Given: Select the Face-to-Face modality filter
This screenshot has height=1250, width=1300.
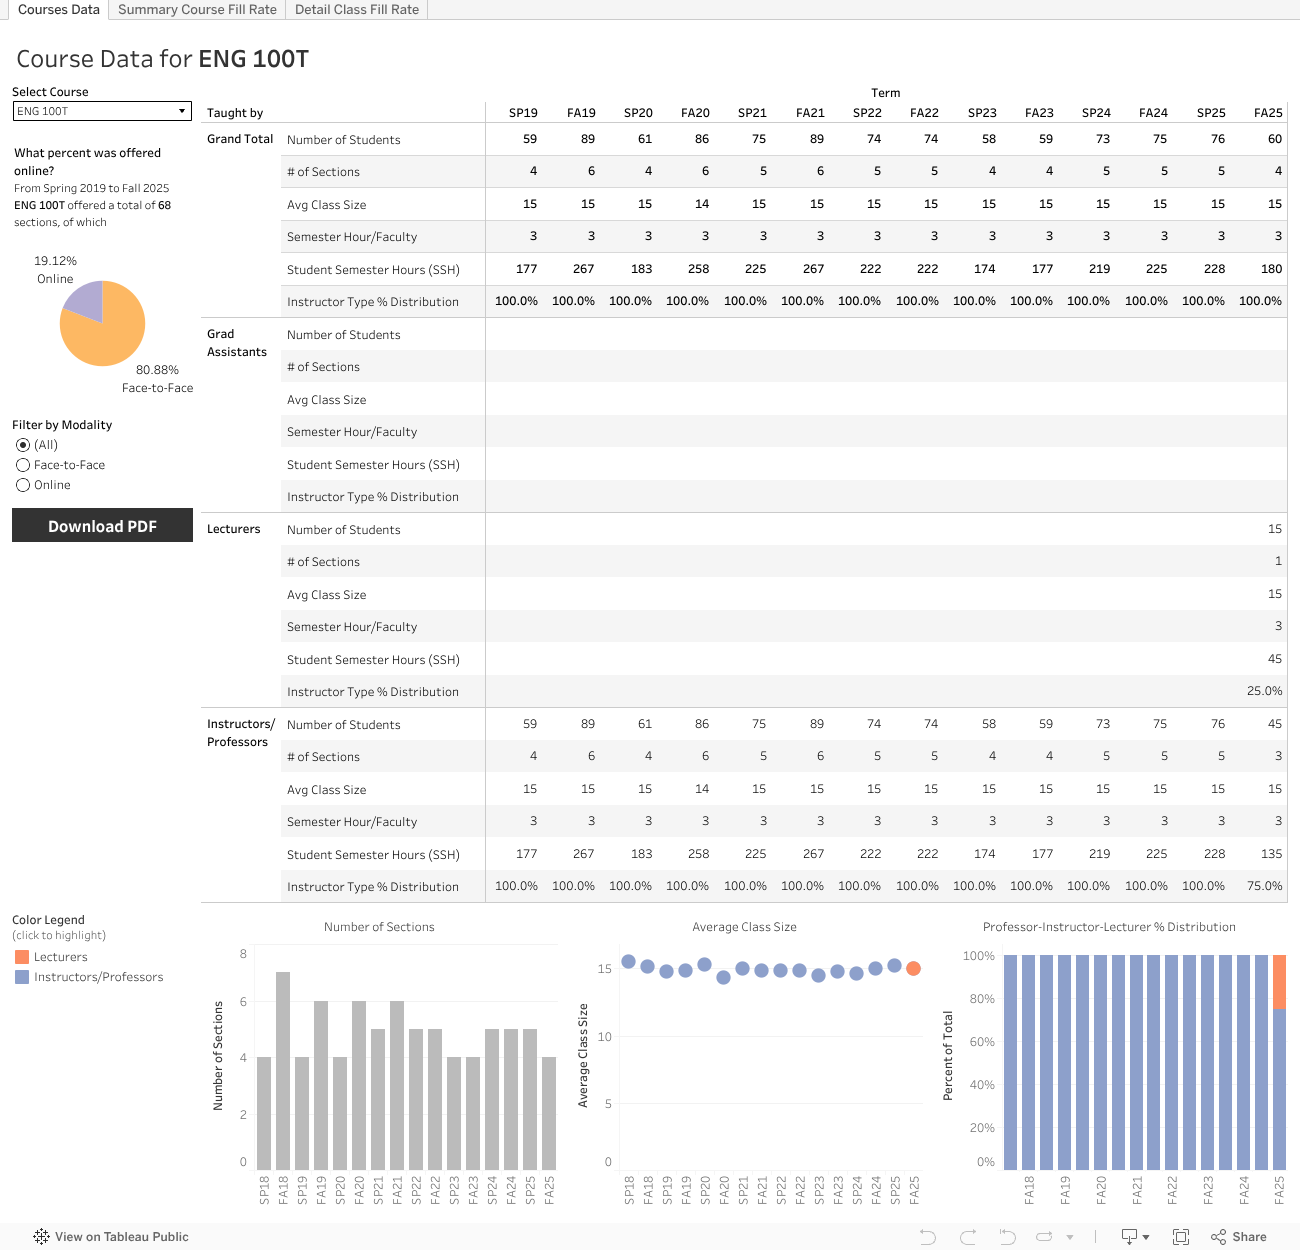Looking at the screenshot, I should pos(23,465).
